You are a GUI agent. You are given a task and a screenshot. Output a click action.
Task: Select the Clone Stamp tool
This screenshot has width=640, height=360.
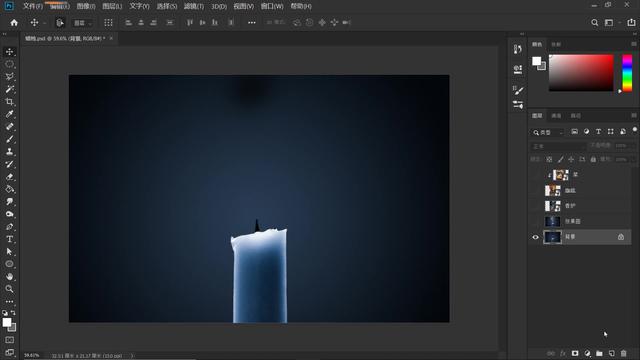[x=9, y=151]
